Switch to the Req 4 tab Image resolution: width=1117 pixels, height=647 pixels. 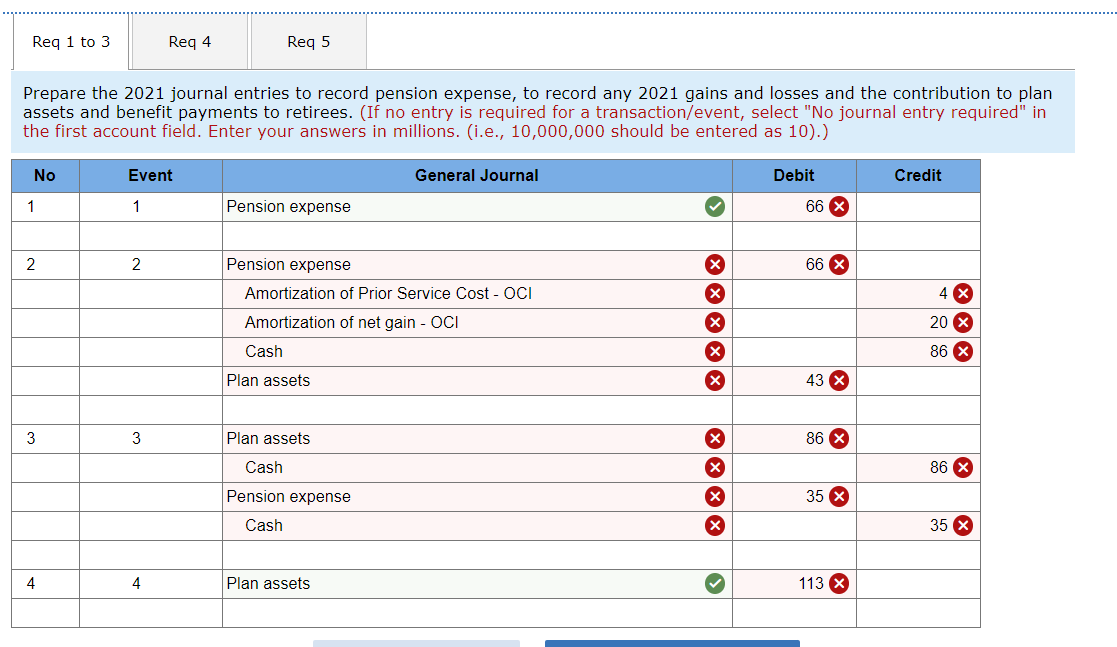click(x=189, y=41)
